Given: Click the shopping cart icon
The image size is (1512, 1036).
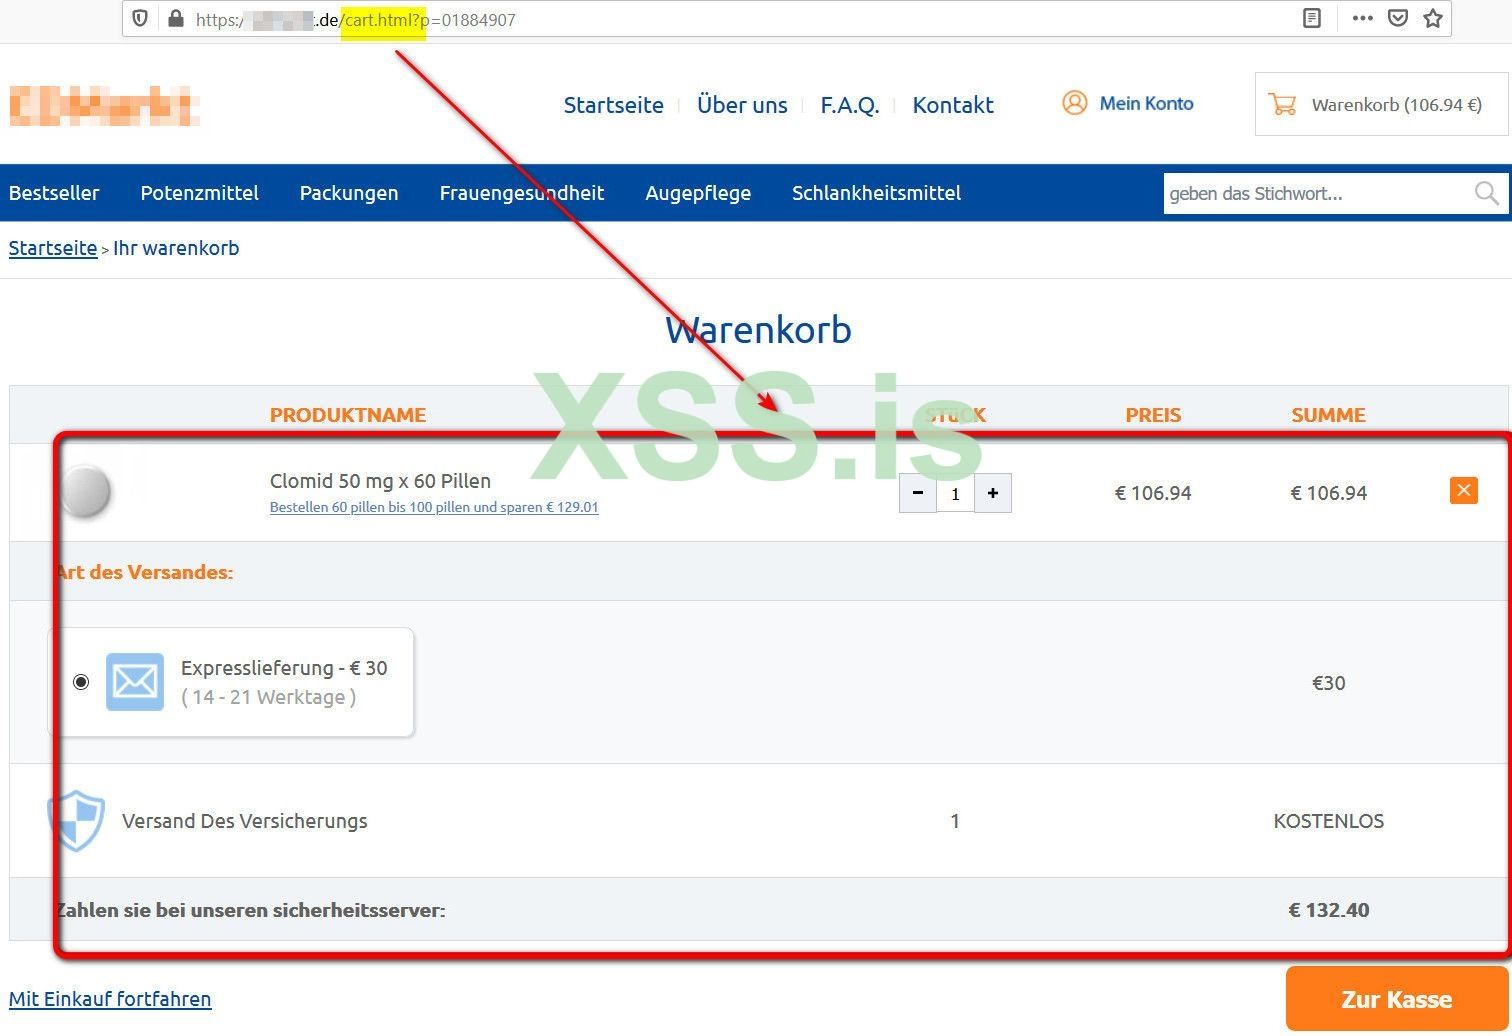Looking at the screenshot, I should click(x=1282, y=104).
